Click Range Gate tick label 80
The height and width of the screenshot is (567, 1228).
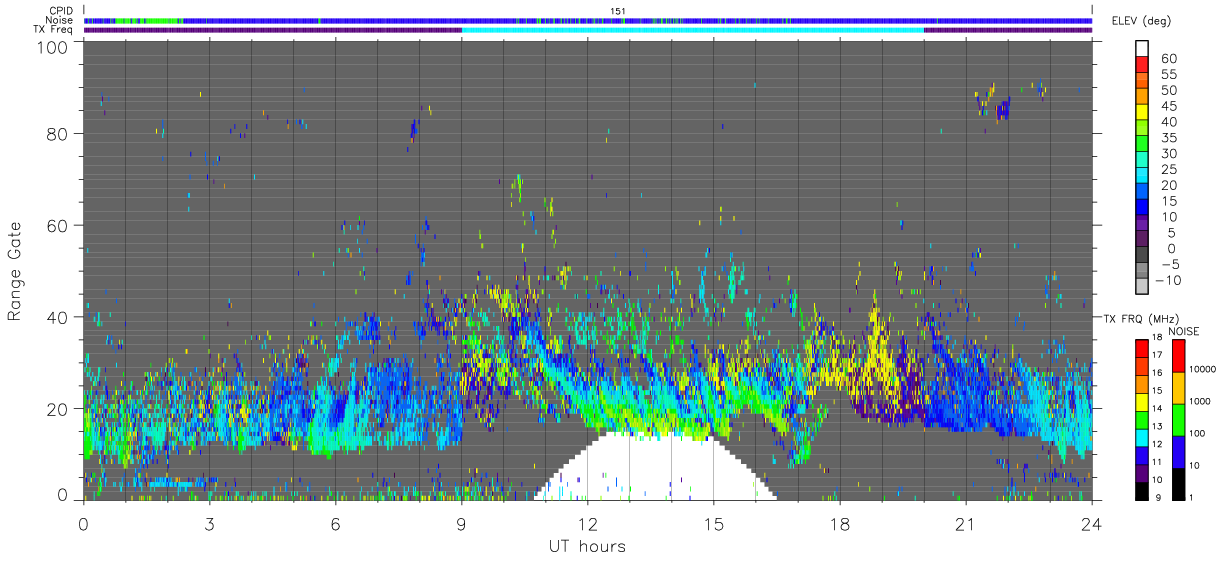coord(57,133)
